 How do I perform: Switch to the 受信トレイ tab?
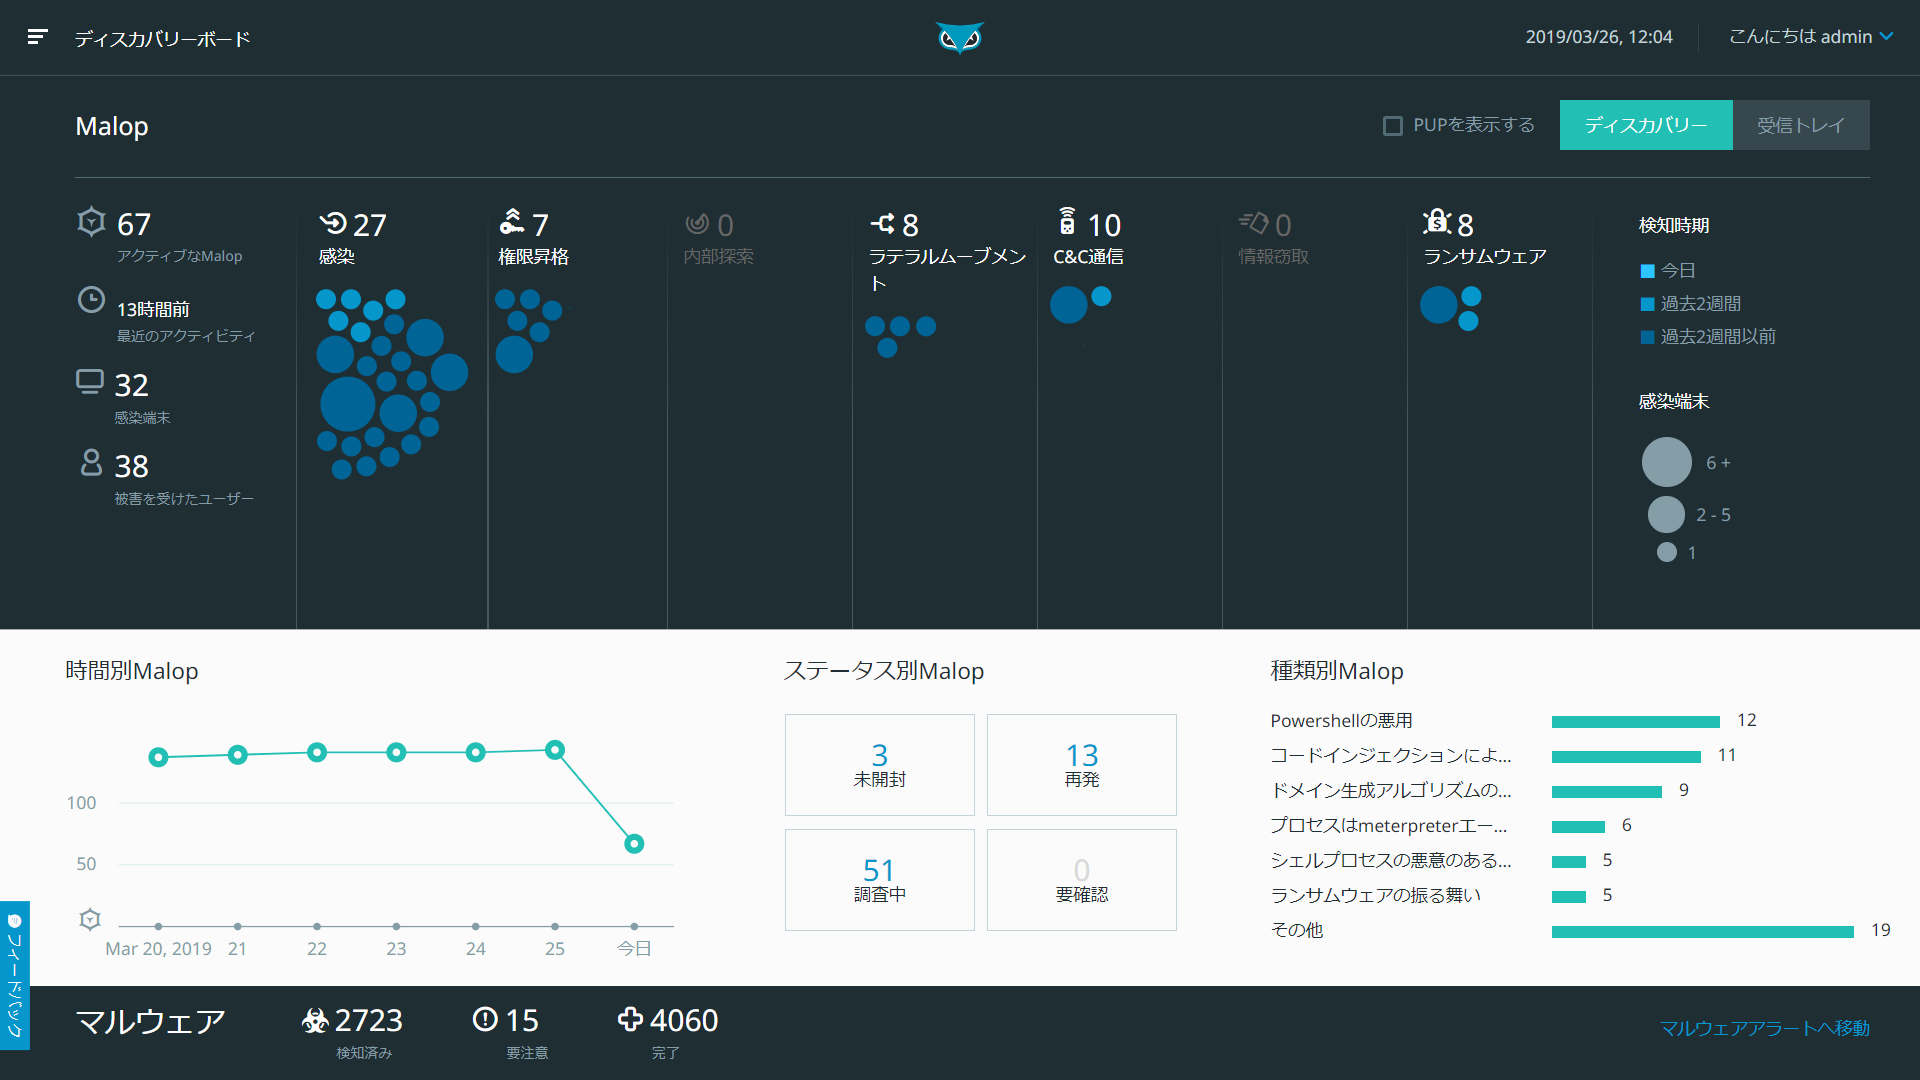click(x=1800, y=125)
